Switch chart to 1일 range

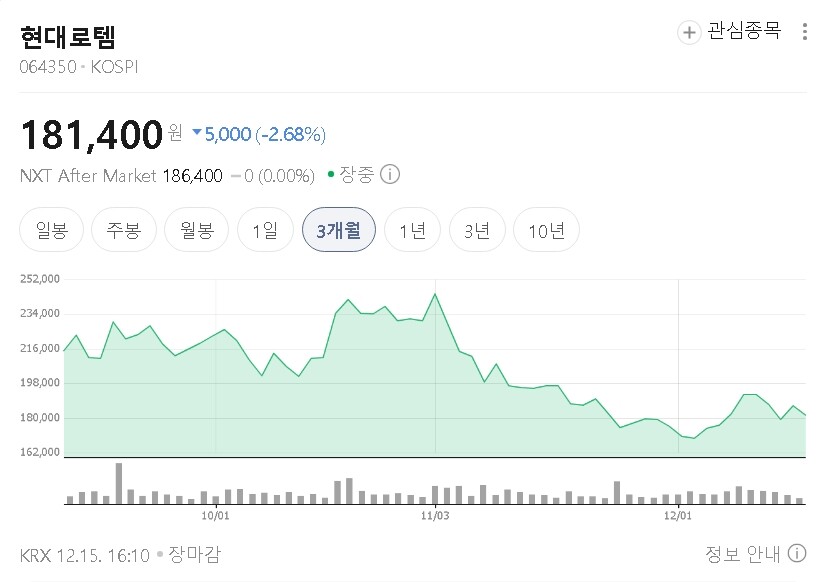pos(265,231)
